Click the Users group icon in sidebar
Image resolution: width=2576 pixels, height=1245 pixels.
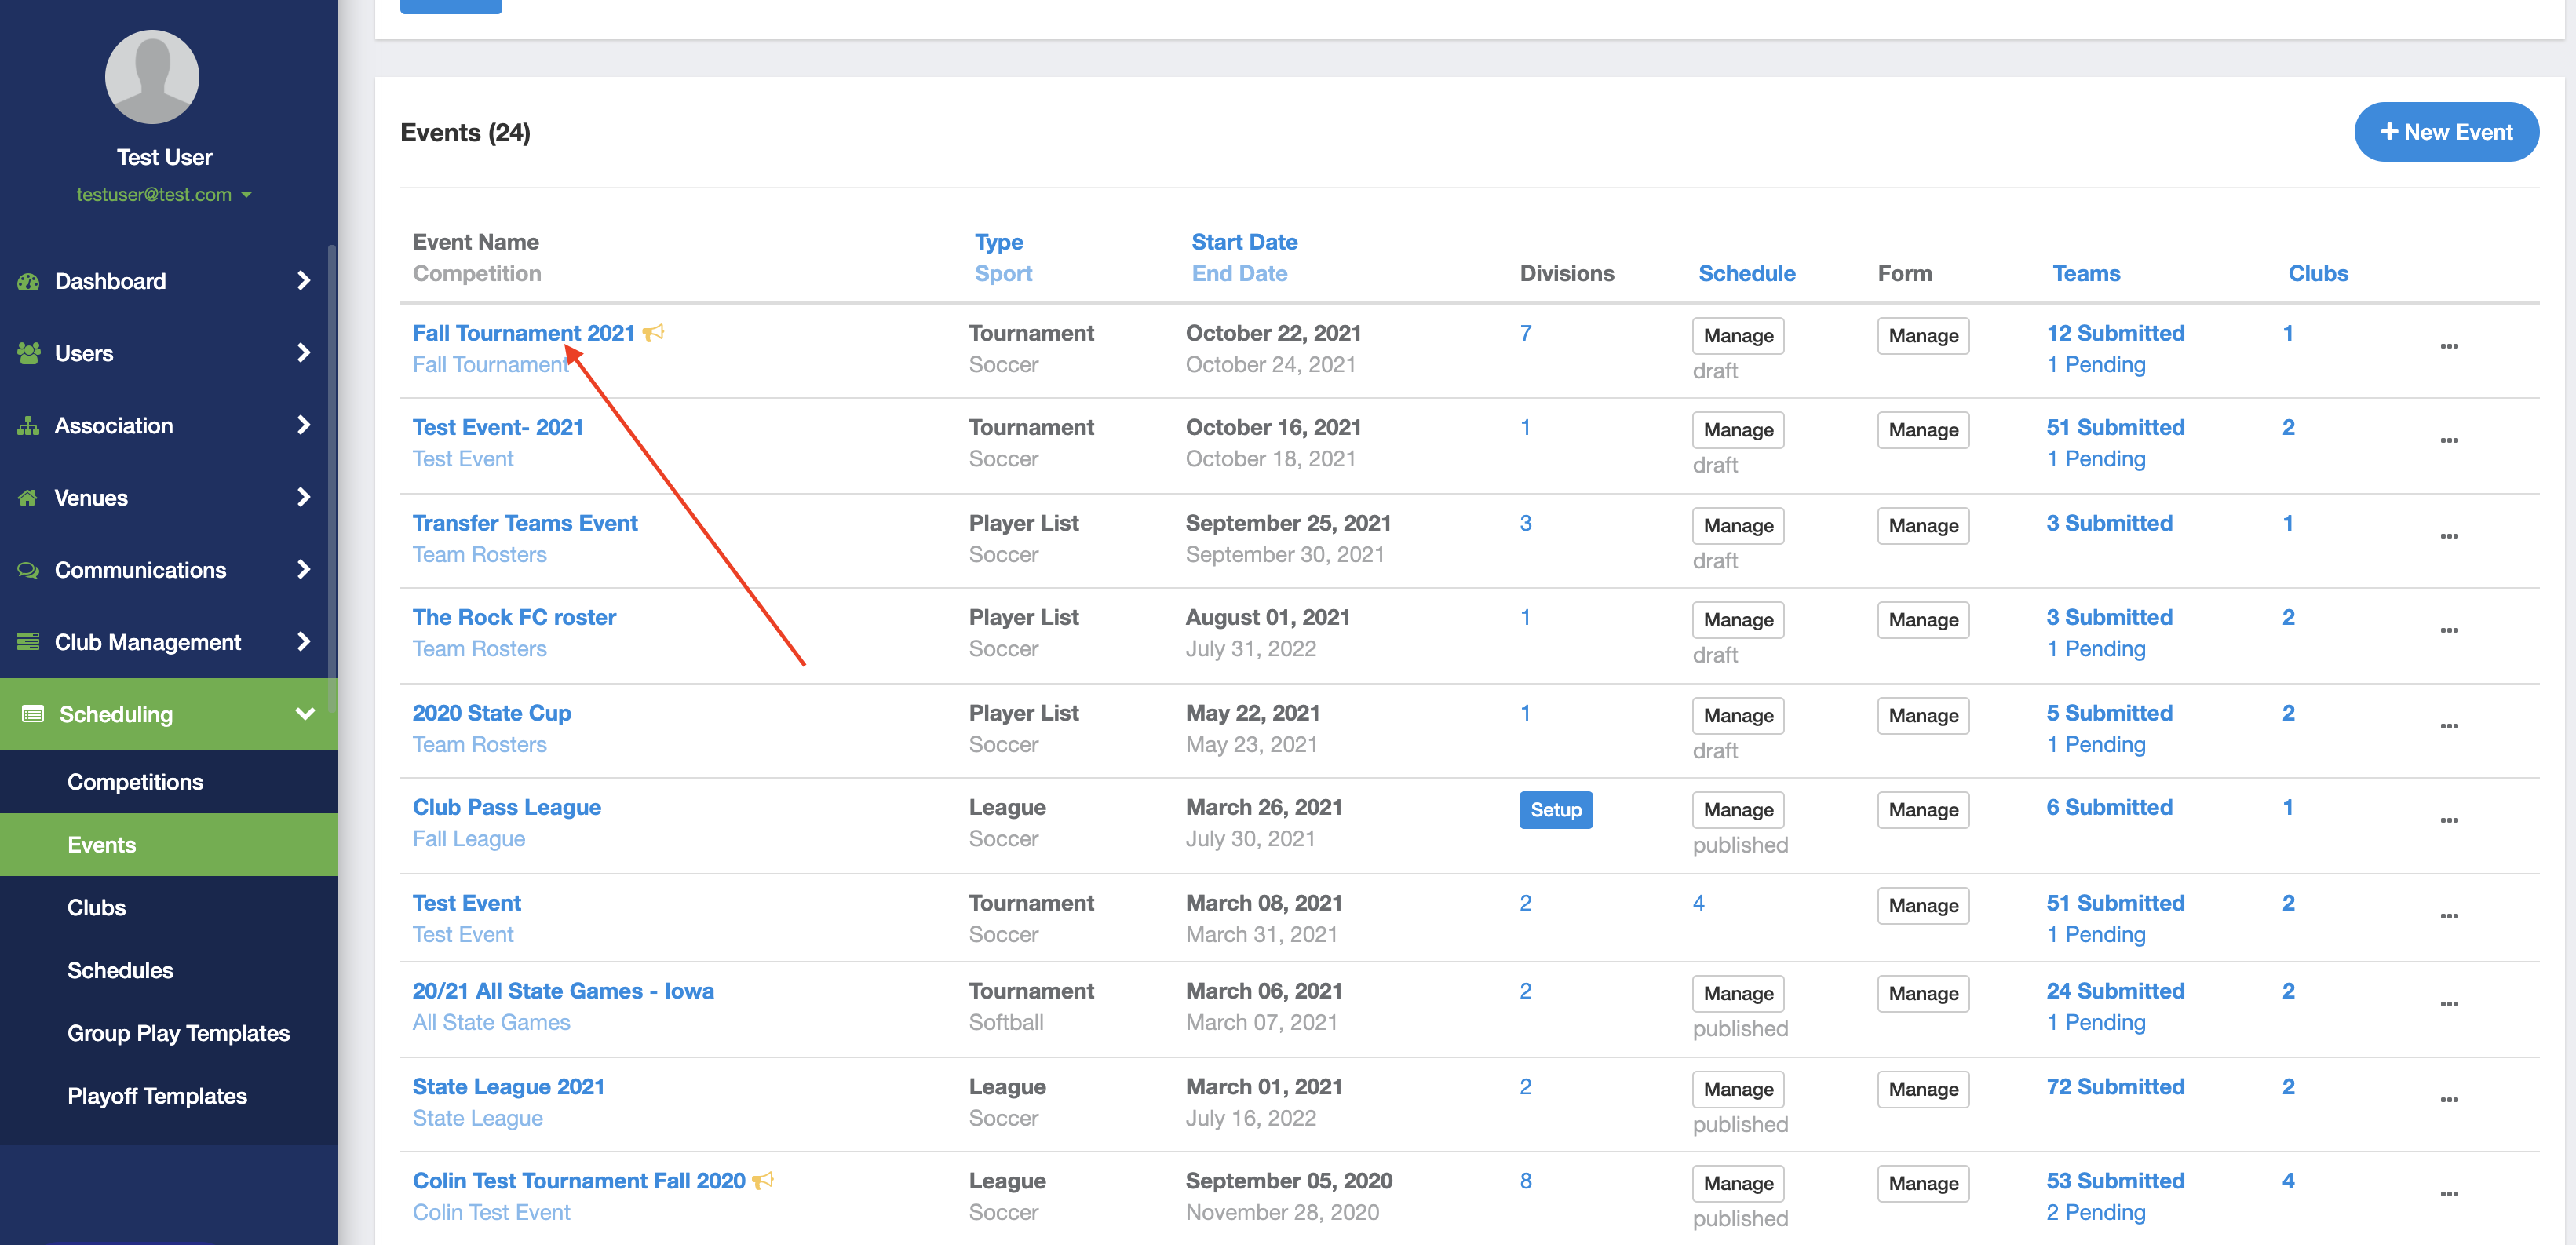(x=28, y=353)
